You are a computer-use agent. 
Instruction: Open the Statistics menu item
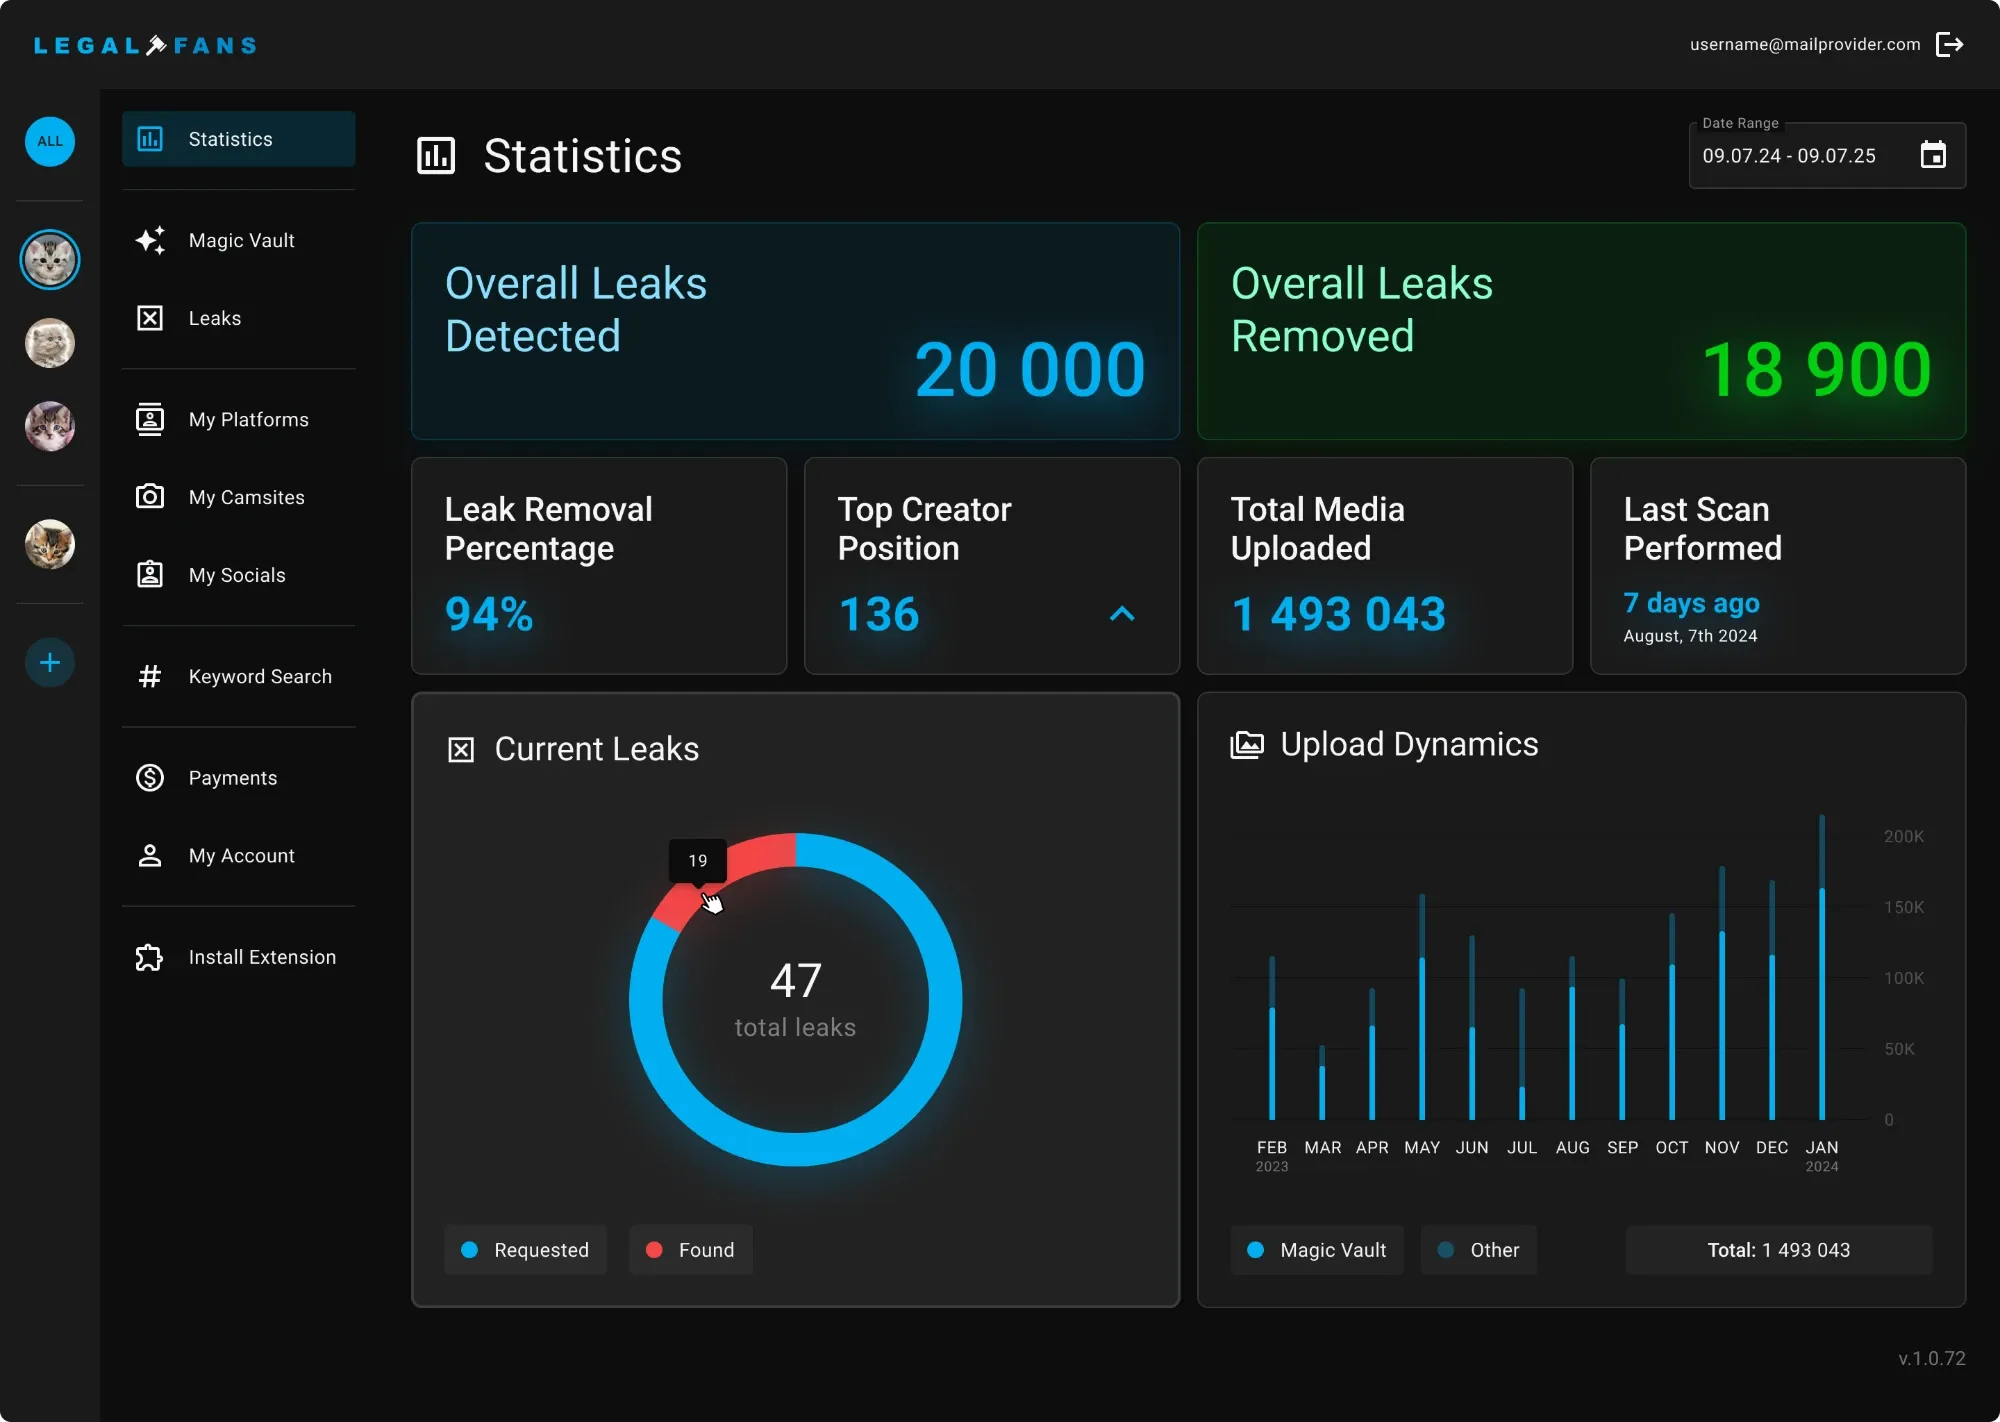pos(238,139)
